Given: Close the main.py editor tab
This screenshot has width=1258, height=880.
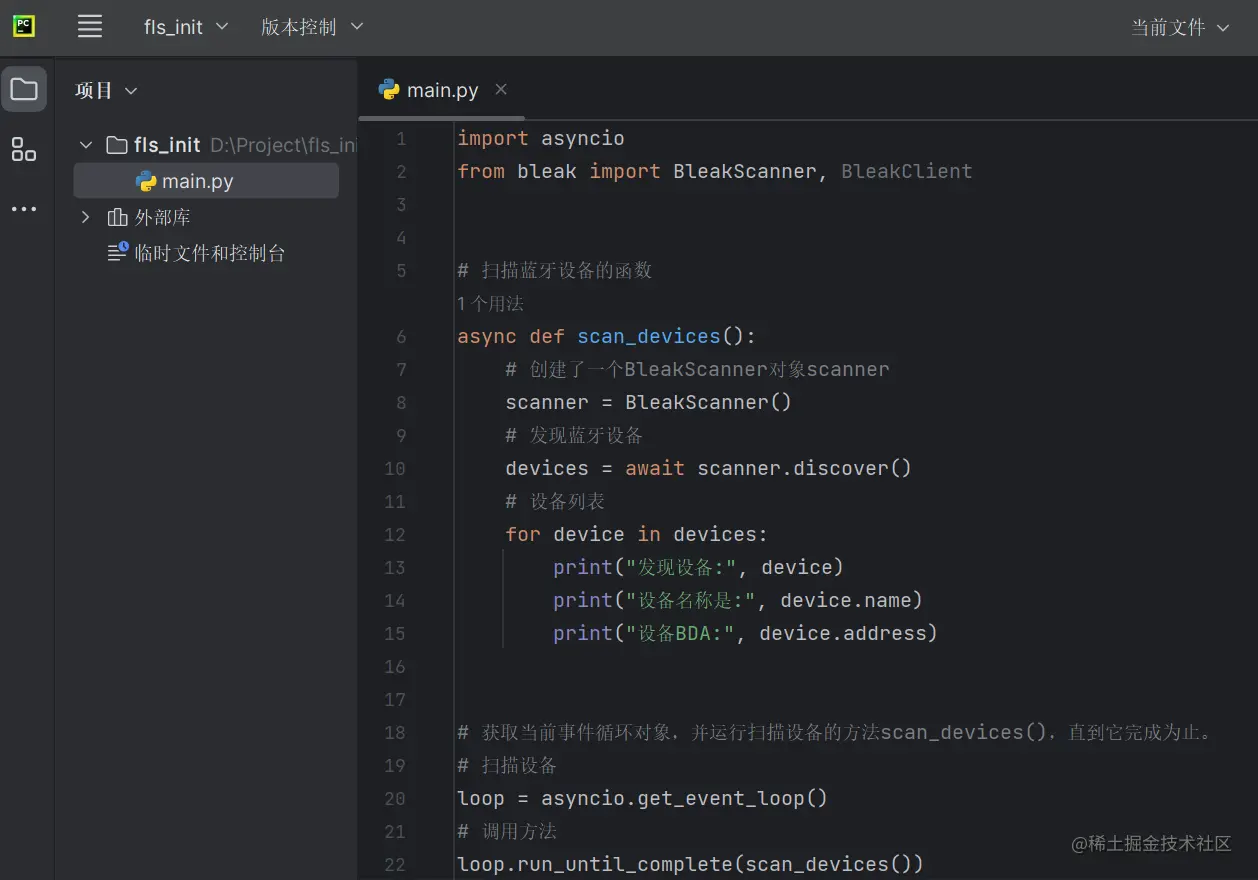Looking at the screenshot, I should [501, 89].
